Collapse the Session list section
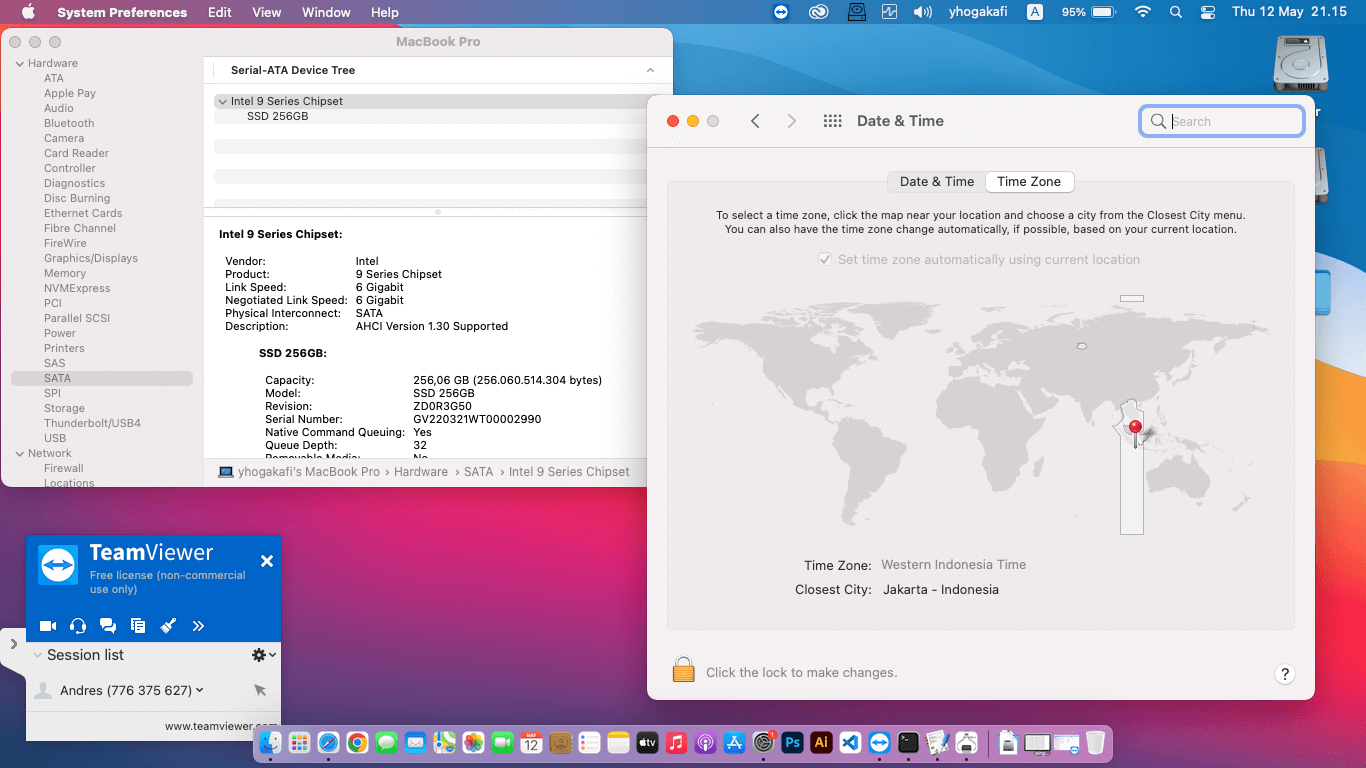Image resolution: width=1366 pixels, height=768 pixels. point(38,655)
